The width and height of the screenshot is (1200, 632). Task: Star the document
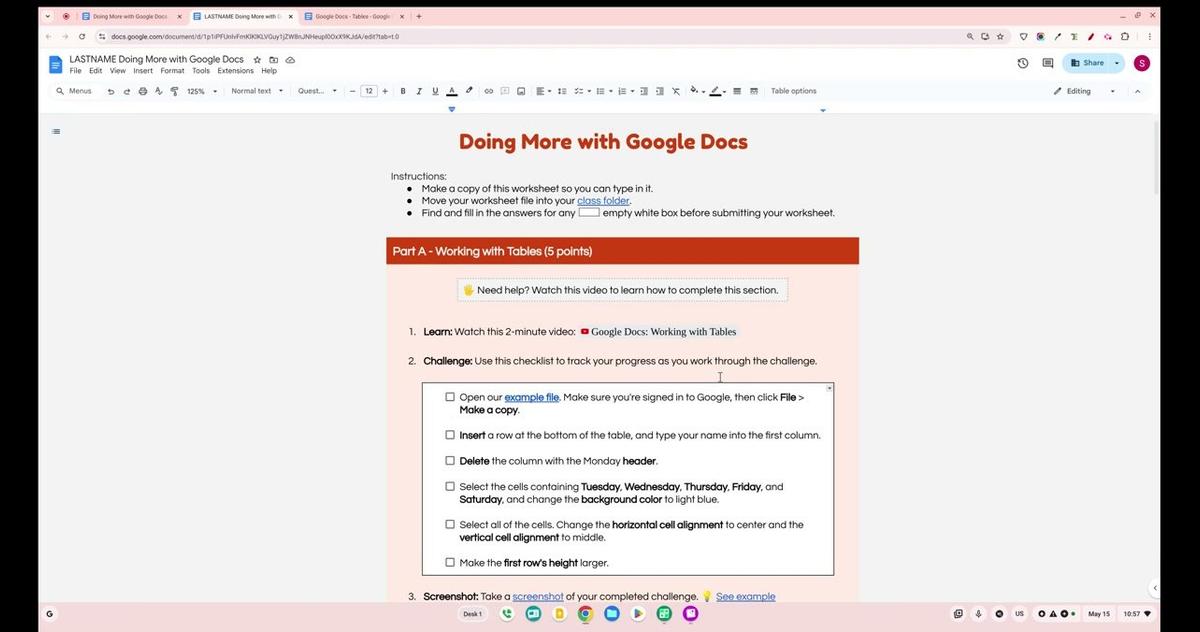[x=257, y=60]
